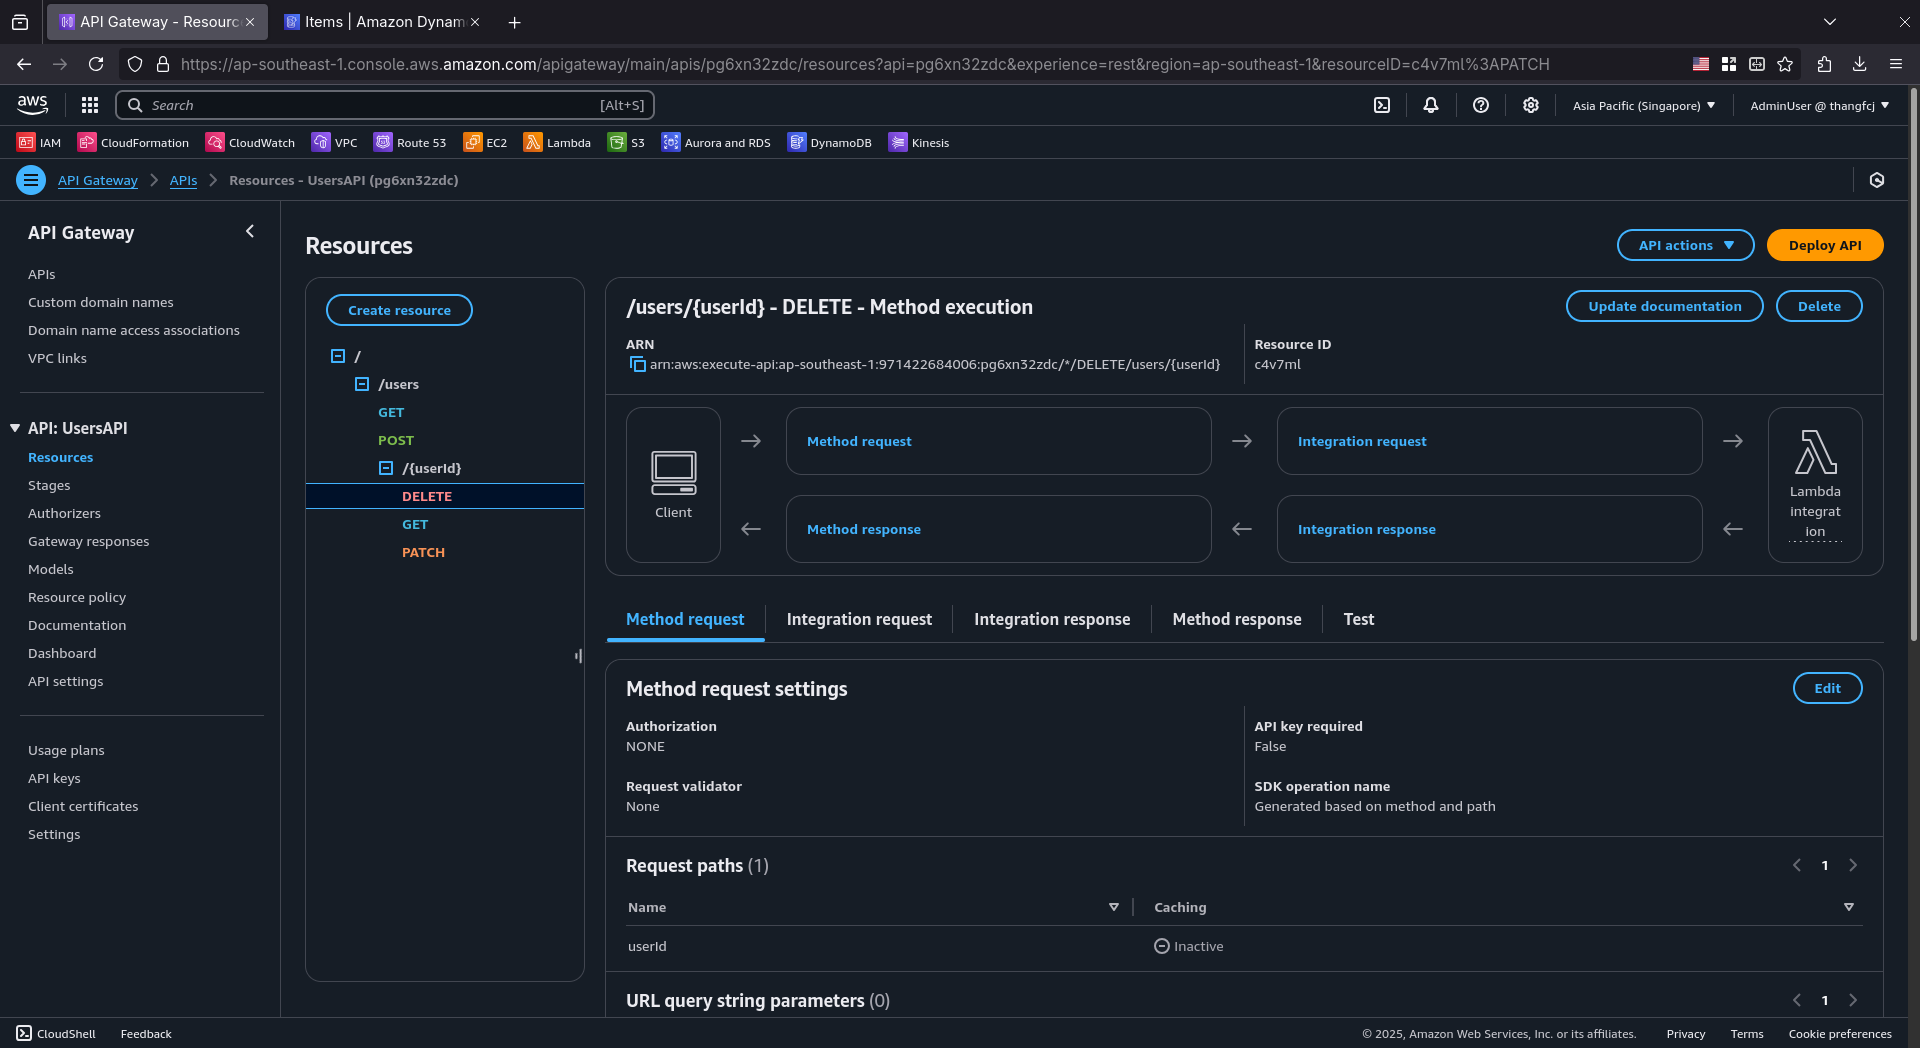Reload the browser page

pos(96,64)
